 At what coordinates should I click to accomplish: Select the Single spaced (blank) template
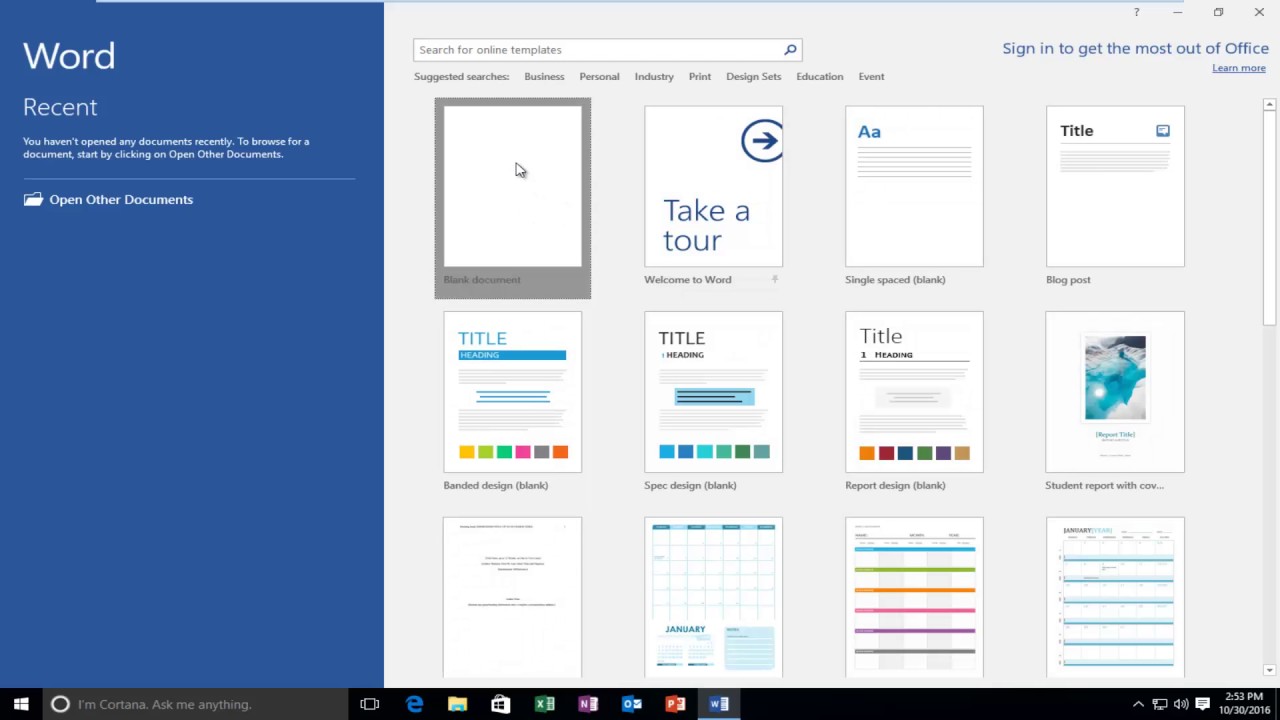914,186
